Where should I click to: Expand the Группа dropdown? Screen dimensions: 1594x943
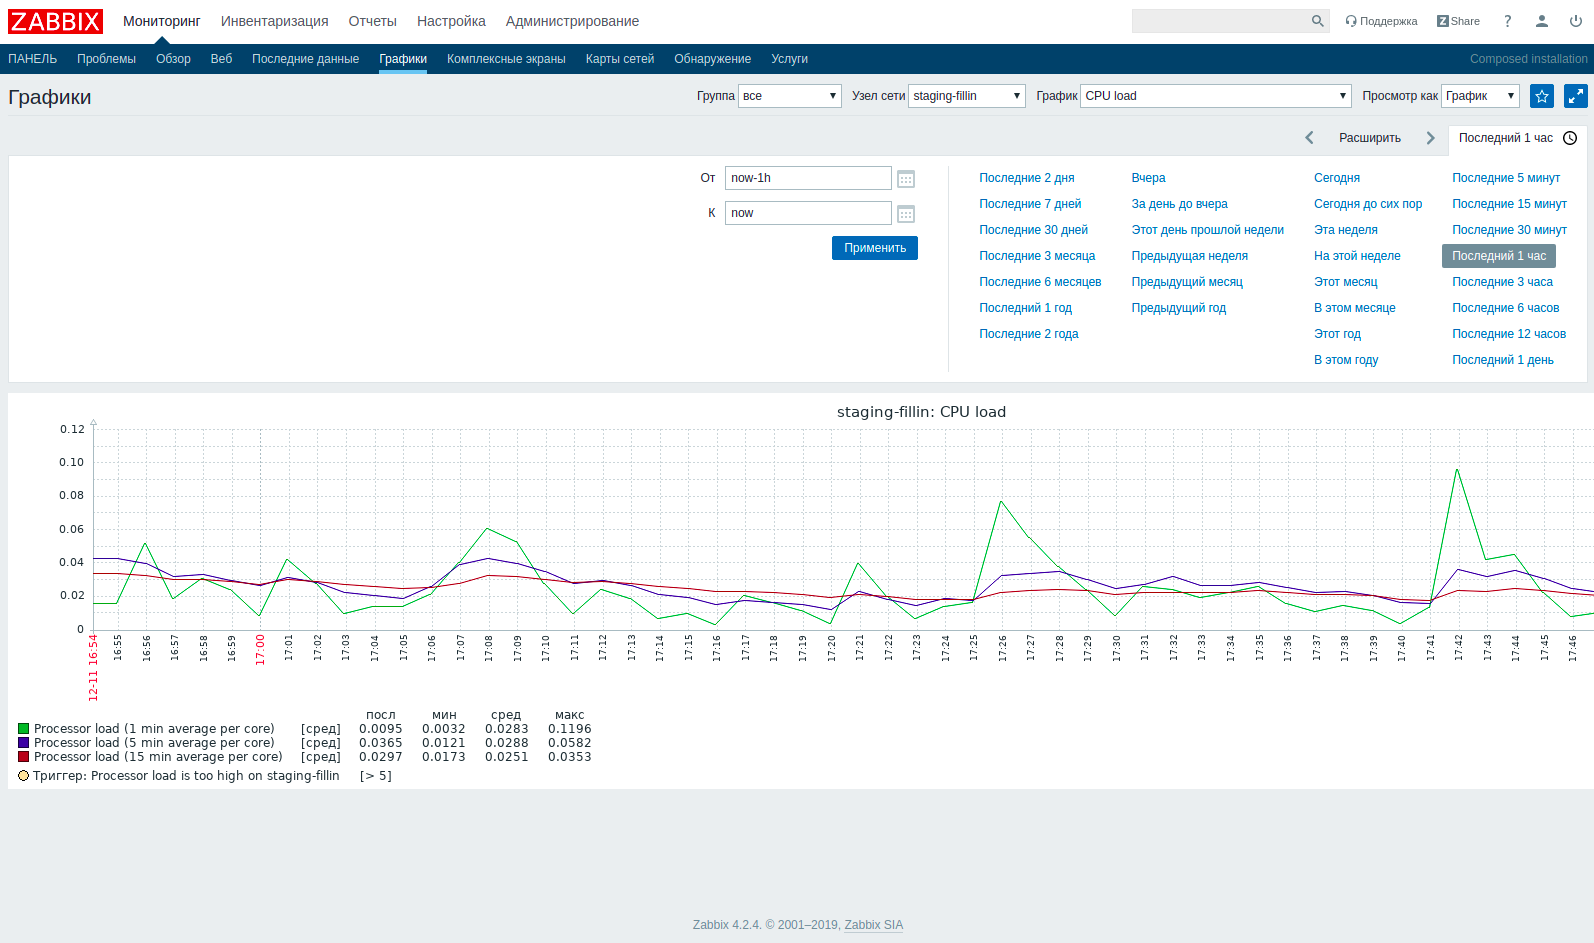790,96
